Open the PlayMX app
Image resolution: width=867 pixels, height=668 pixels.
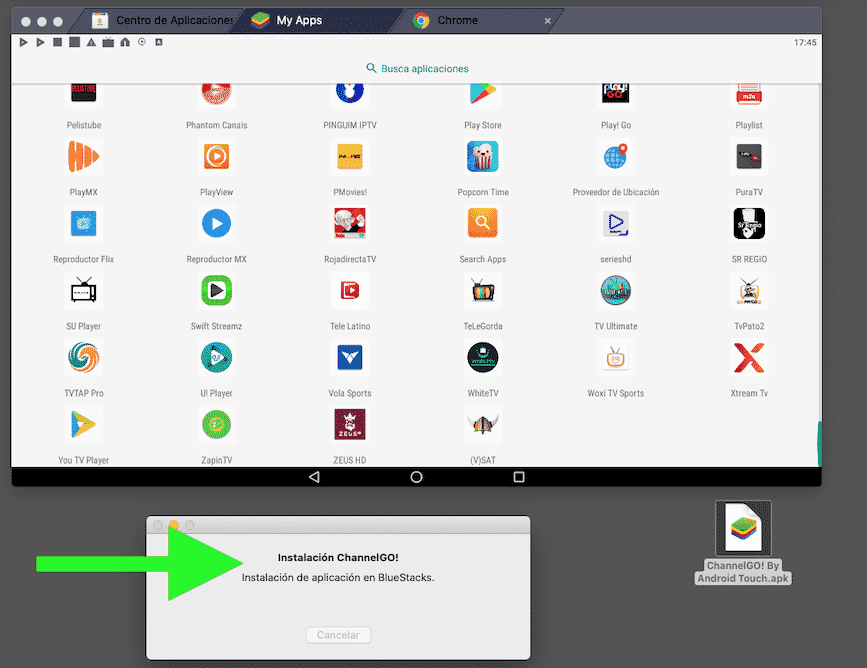[83, 157]
